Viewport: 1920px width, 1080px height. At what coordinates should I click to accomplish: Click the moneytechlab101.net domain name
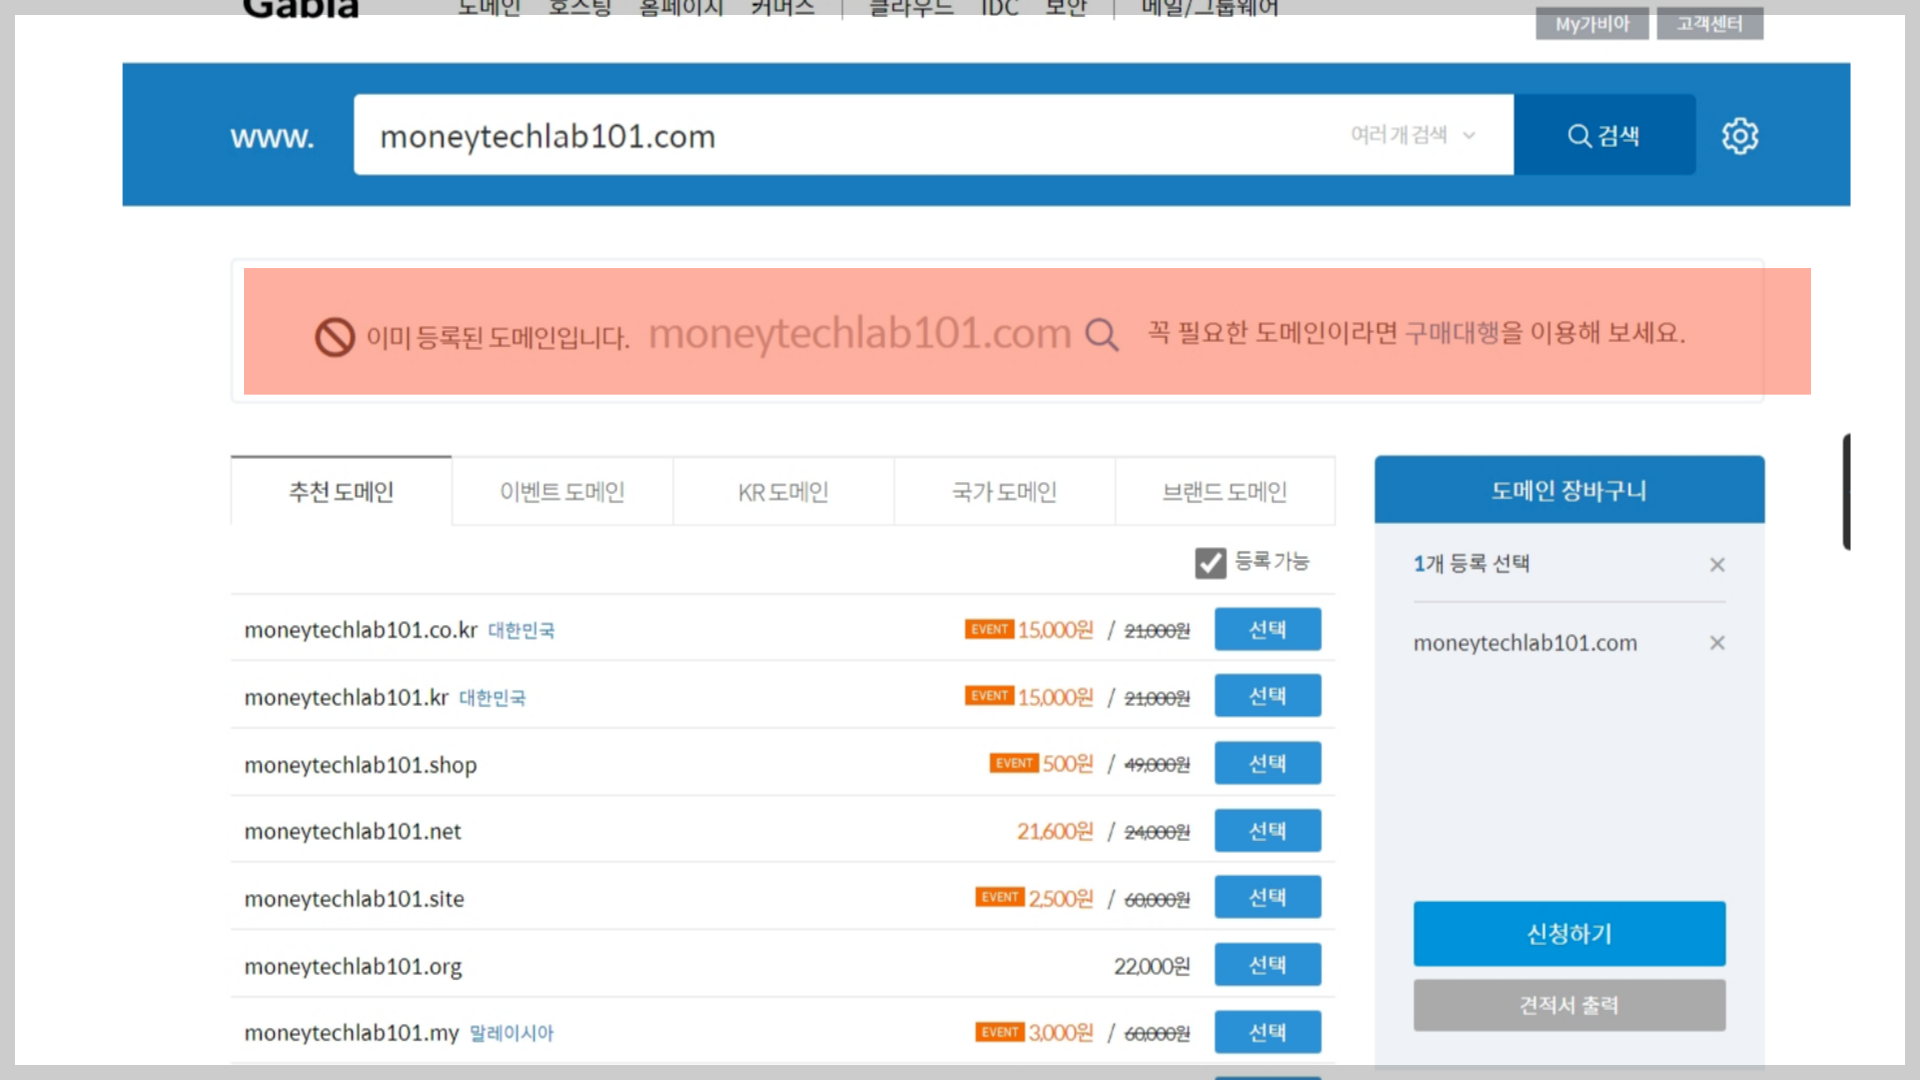(x=352, y=831)
